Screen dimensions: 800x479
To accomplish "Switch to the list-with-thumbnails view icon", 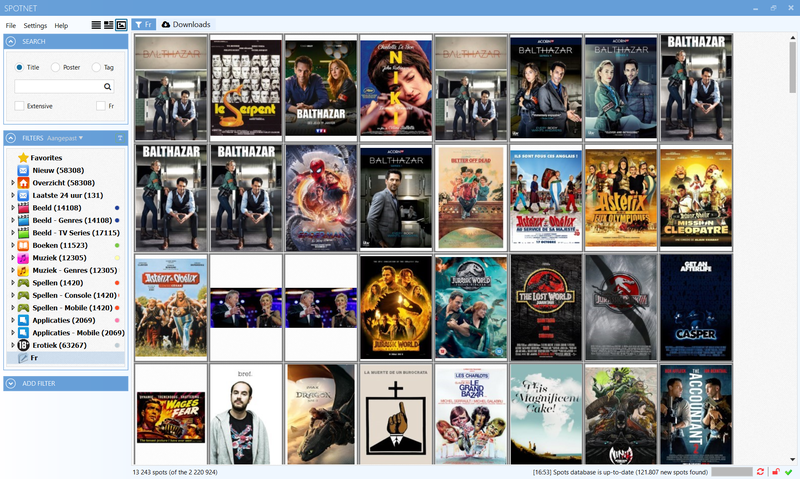I will point(109,25).
